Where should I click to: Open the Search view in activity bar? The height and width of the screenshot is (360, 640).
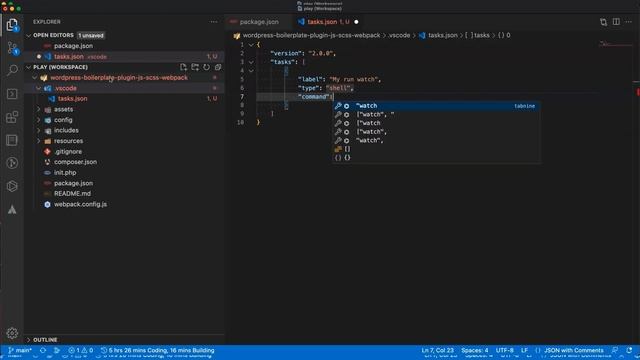tap(12, 70)
